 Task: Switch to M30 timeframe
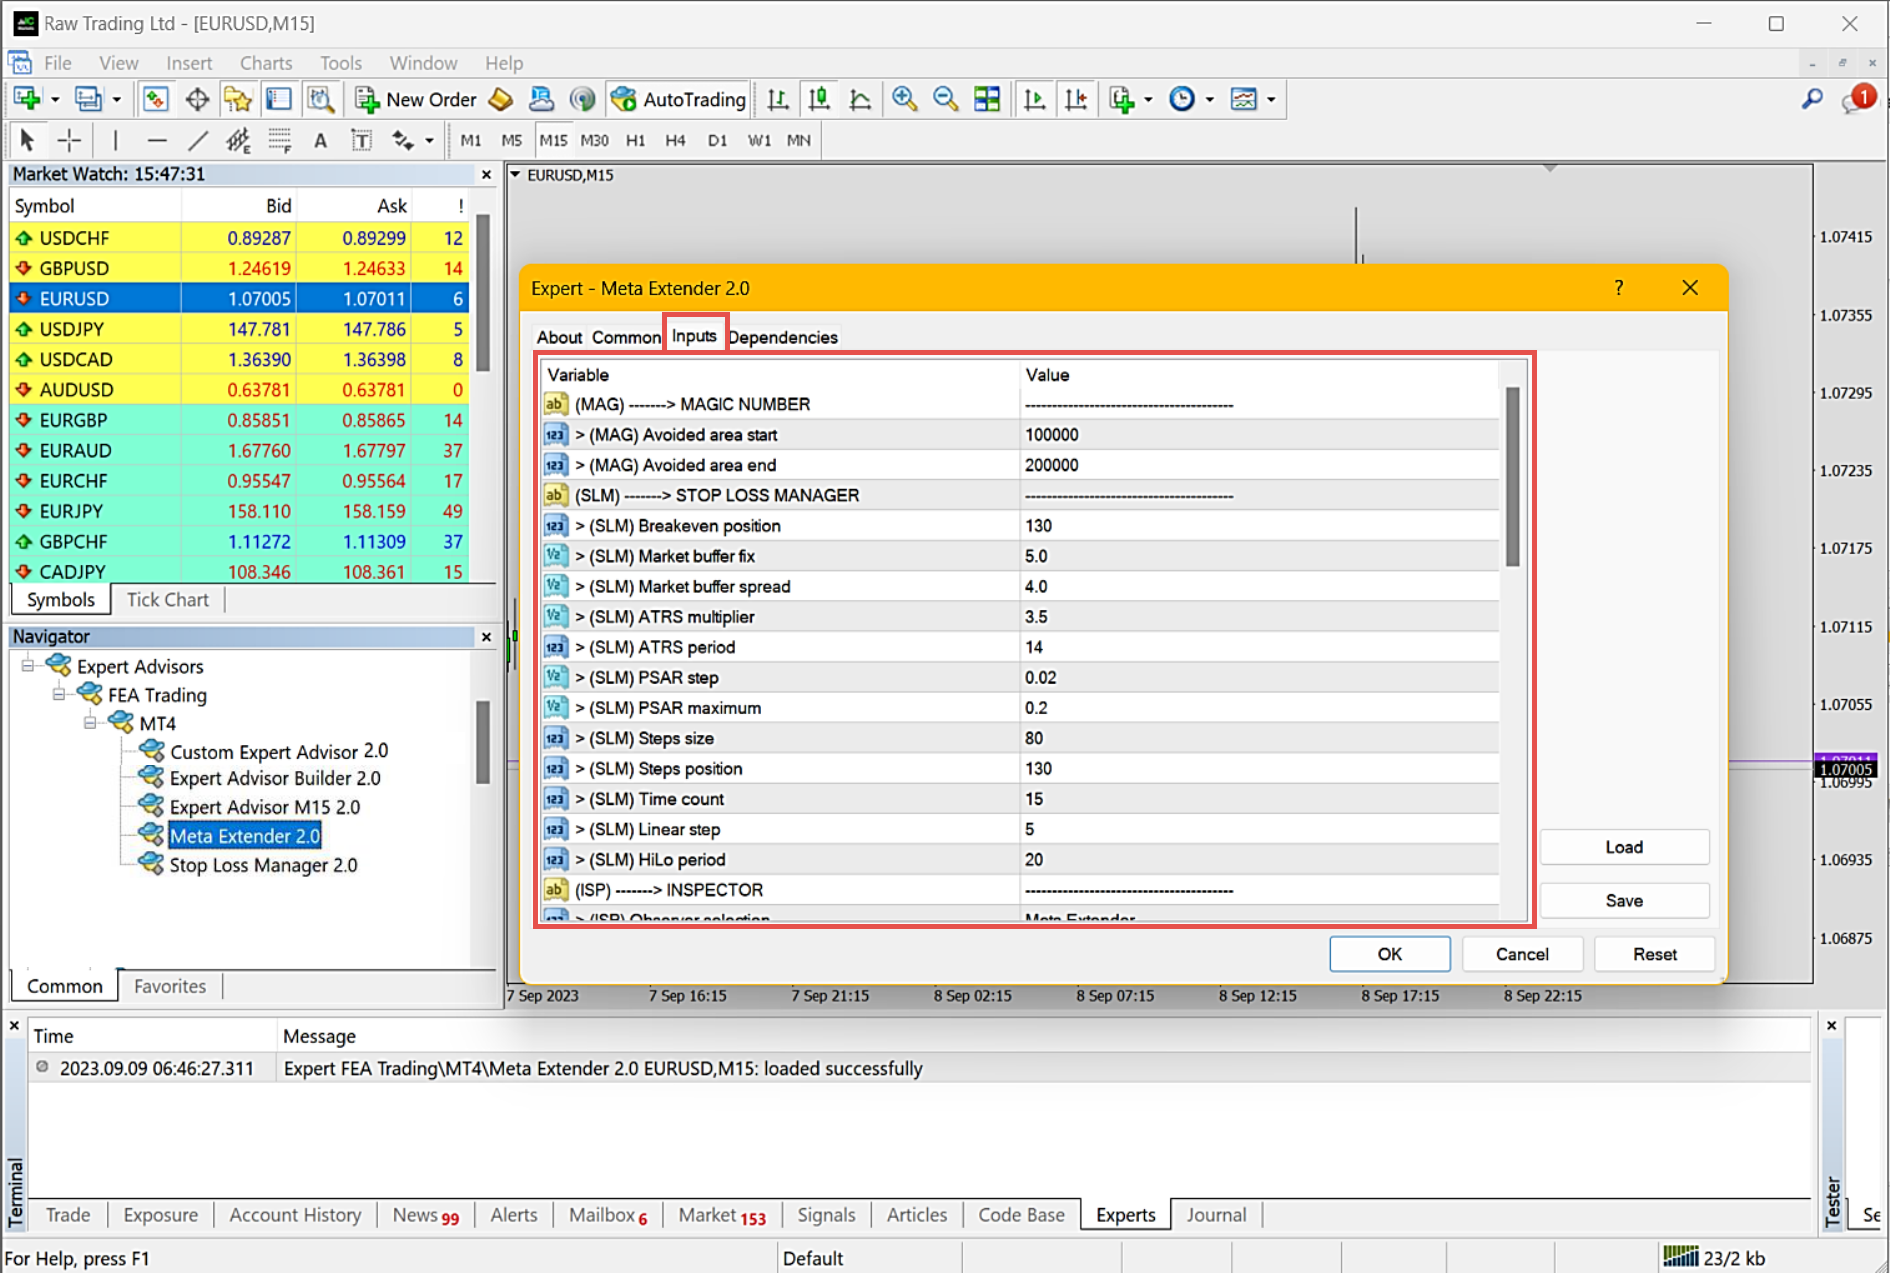coord(594,140)
